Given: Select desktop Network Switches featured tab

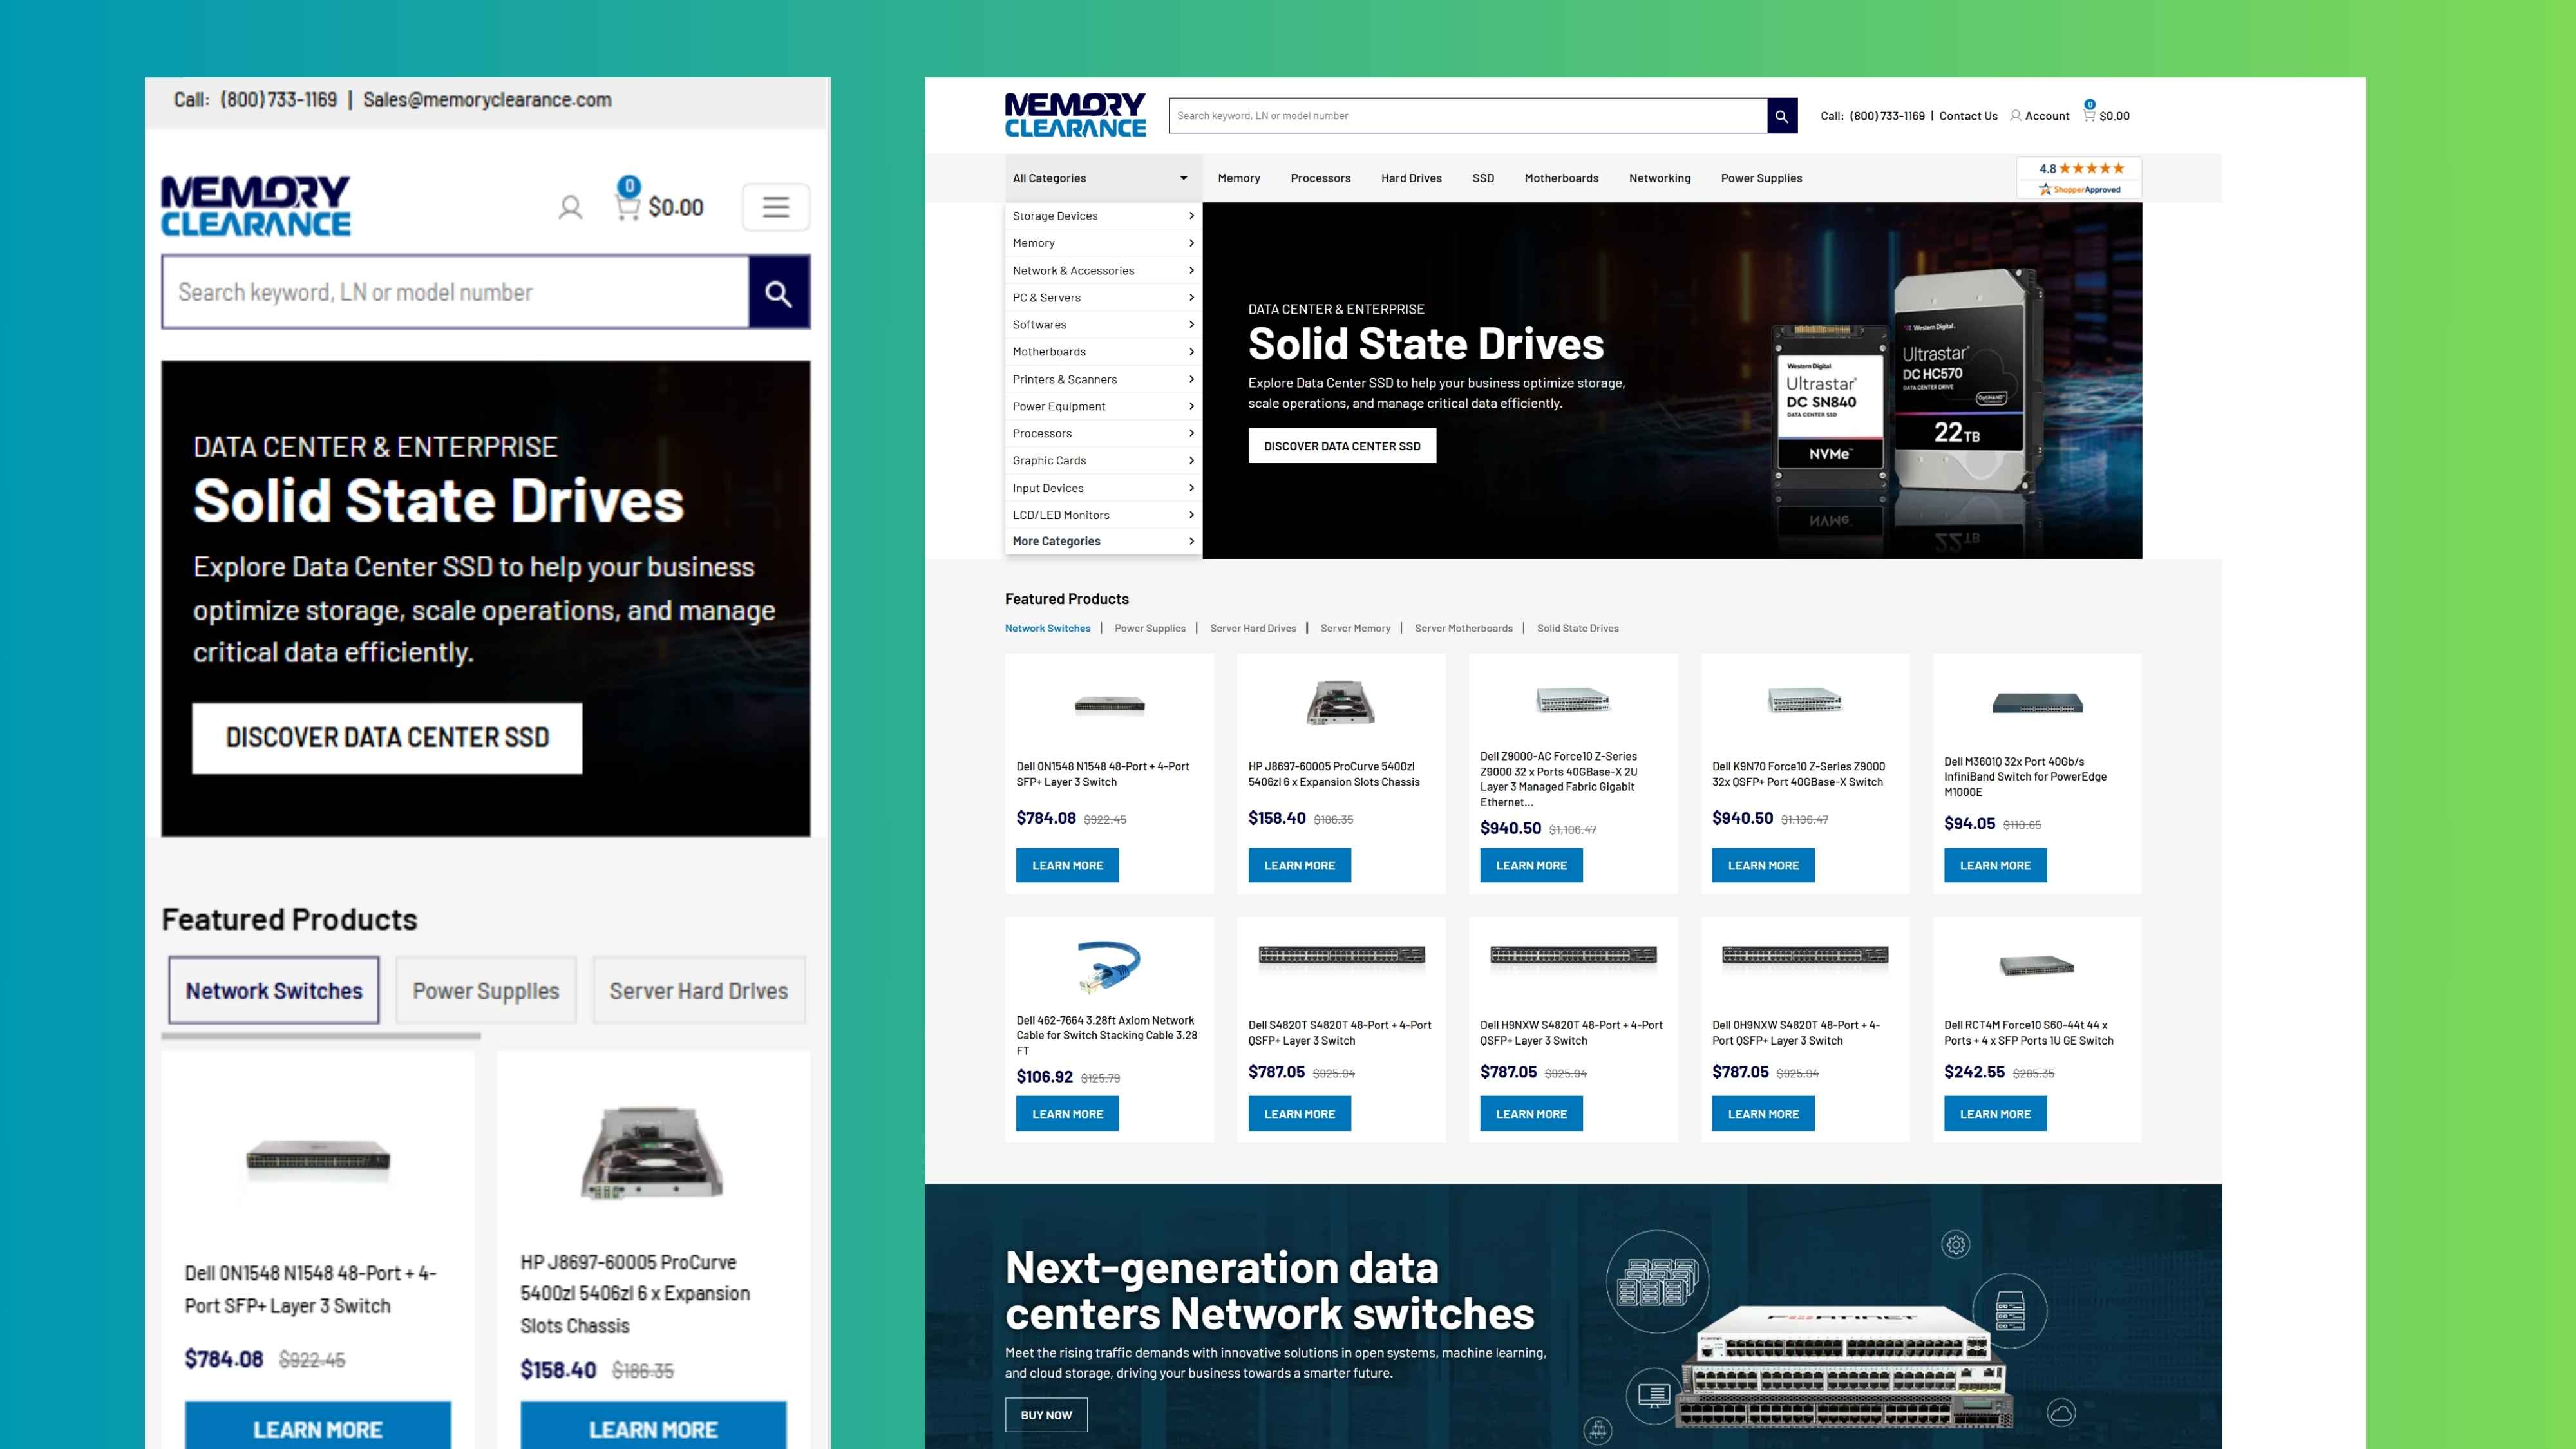Looking at the screenshot, I should click(1047, 628).
